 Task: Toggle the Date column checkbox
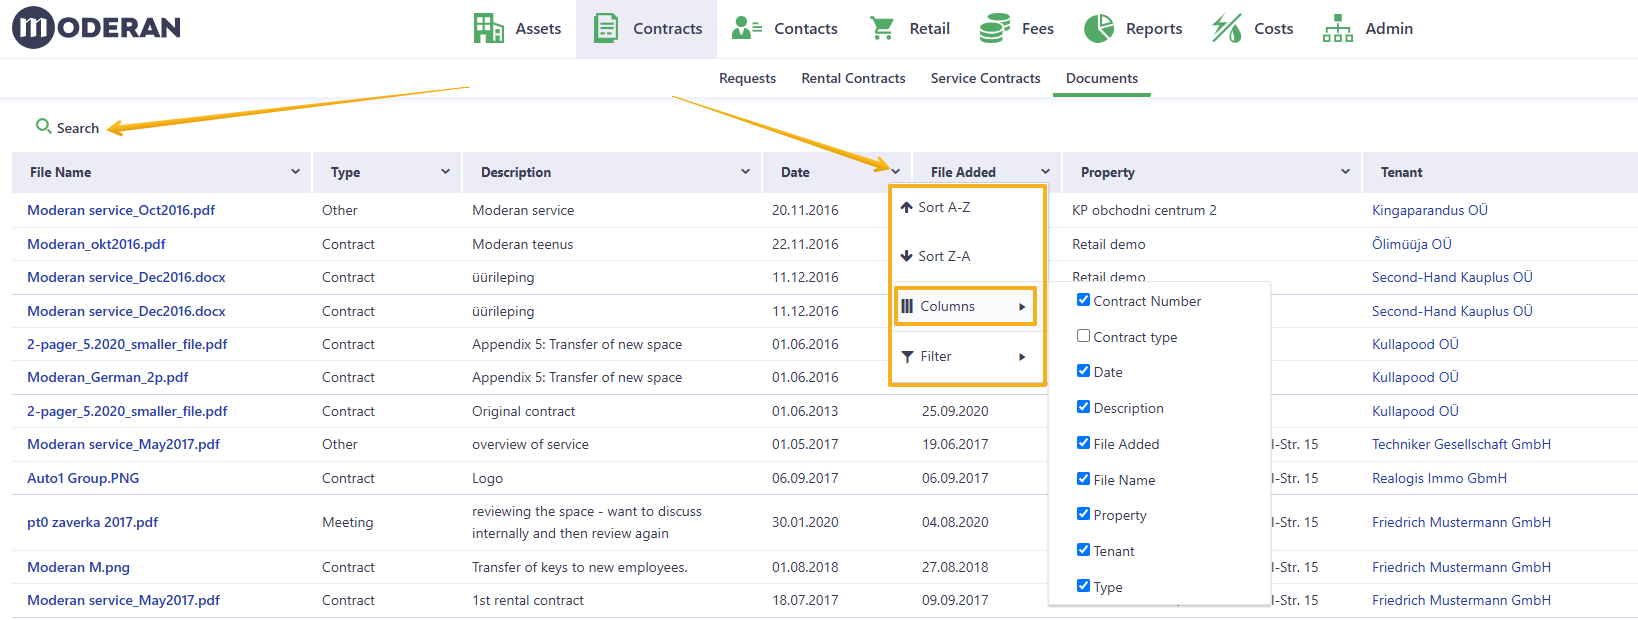point(1083,371)
